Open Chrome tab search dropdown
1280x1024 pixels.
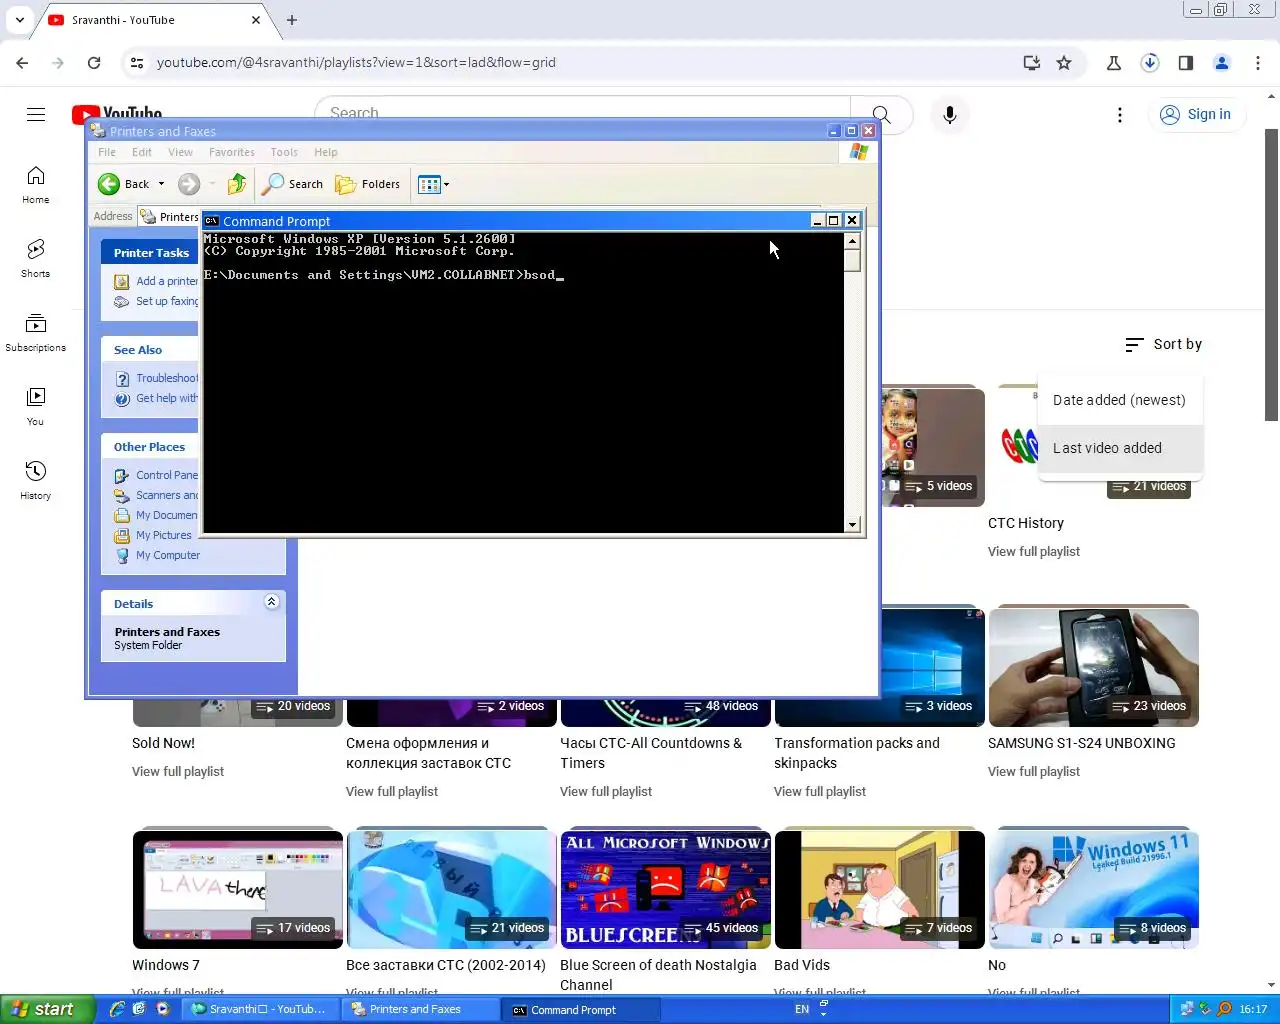pos(19,20)
